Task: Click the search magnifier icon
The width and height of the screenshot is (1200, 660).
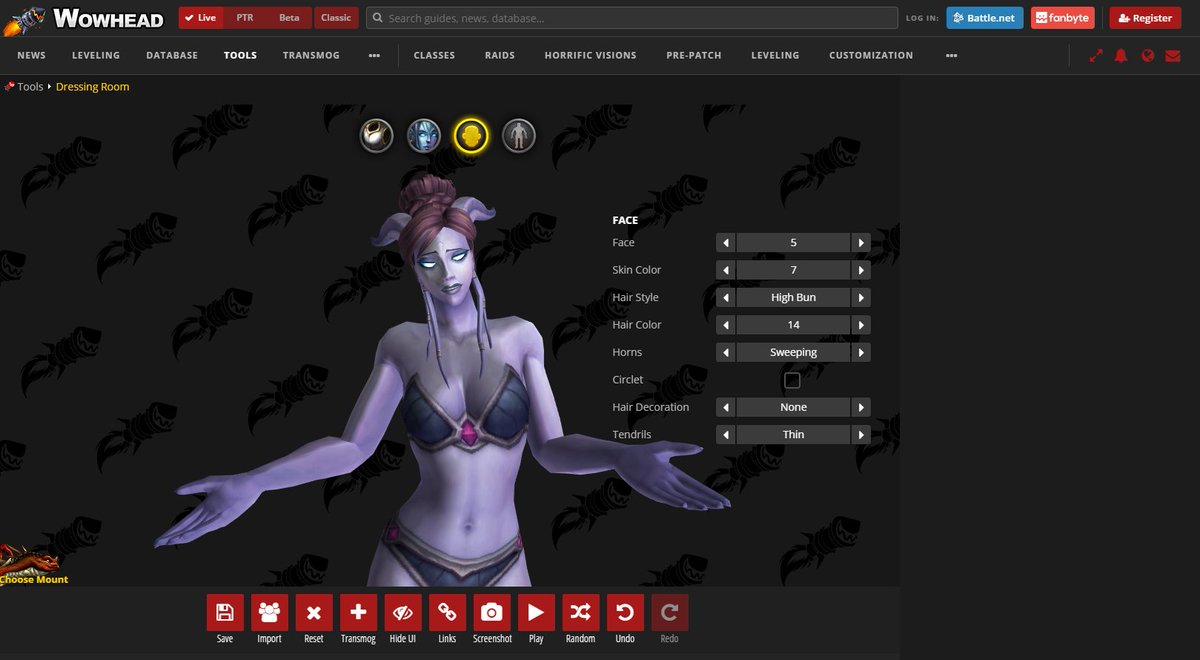Action: (377, 18)
